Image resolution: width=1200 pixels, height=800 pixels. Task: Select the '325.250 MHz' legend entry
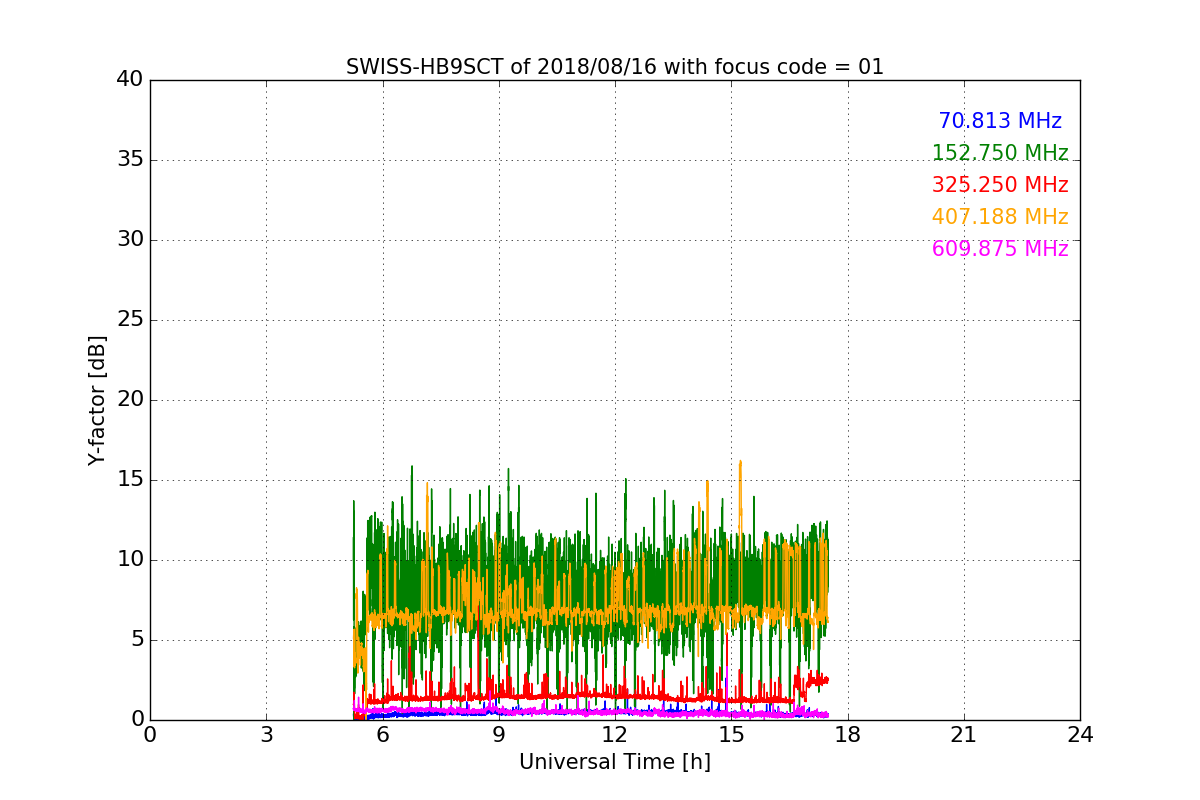click(1000, 185)
